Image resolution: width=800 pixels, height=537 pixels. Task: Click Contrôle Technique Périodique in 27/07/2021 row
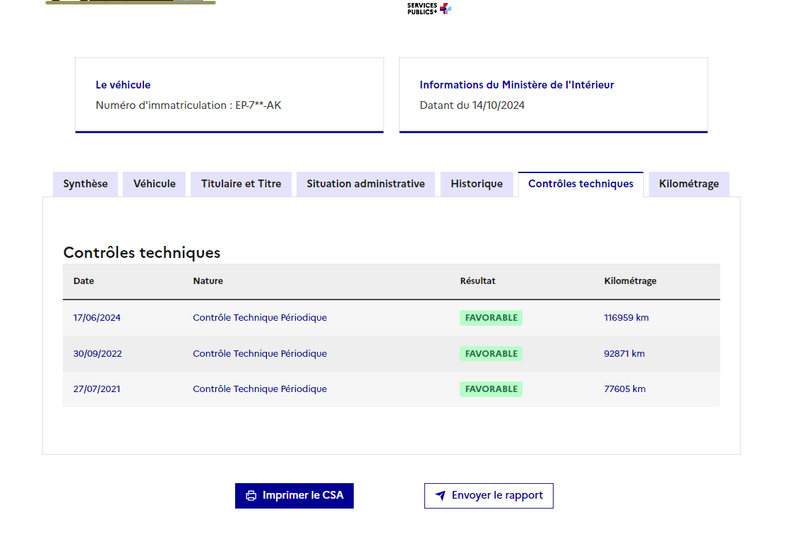pos(260,389)
